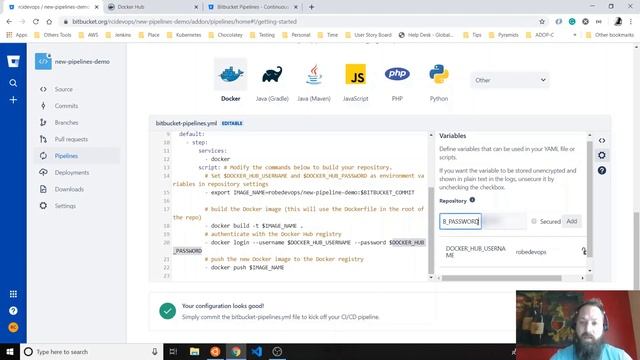Open a new browser tab
Image resolution: width=640 pixels, height=360 pixels.
311,7
